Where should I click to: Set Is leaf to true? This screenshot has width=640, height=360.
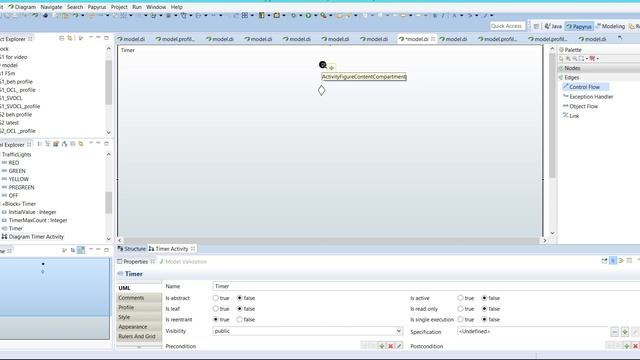point(216,309)
